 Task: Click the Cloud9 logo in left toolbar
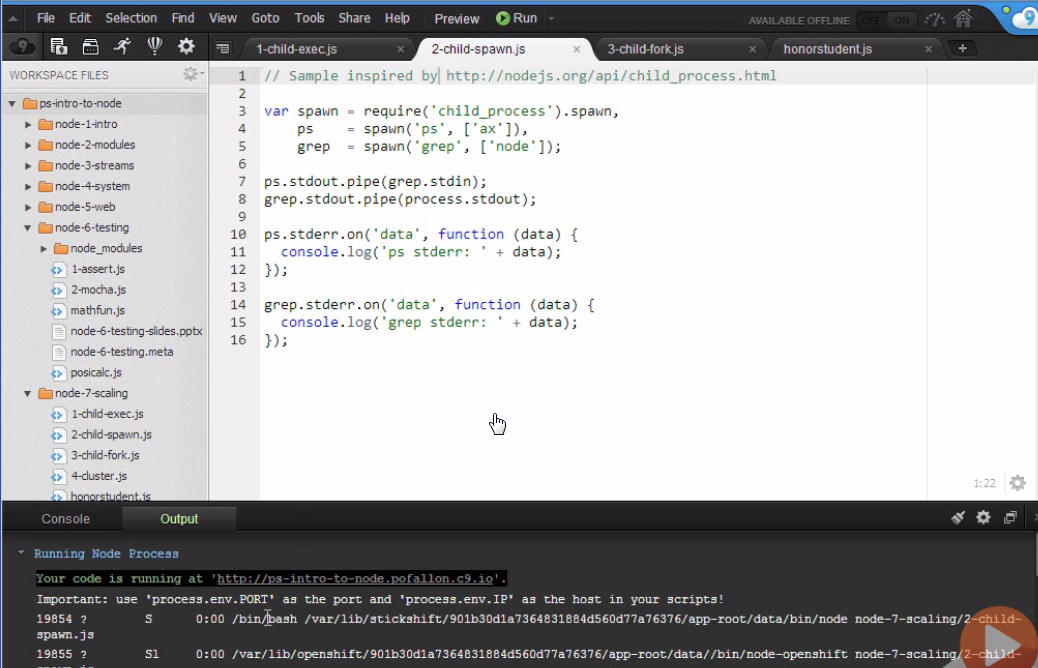pos(22,47)
